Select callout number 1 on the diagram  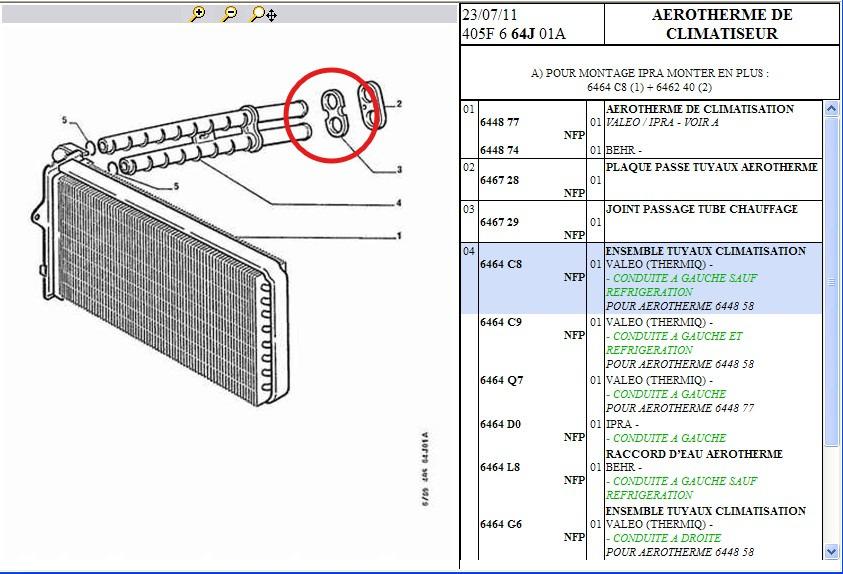coord(398,237)
